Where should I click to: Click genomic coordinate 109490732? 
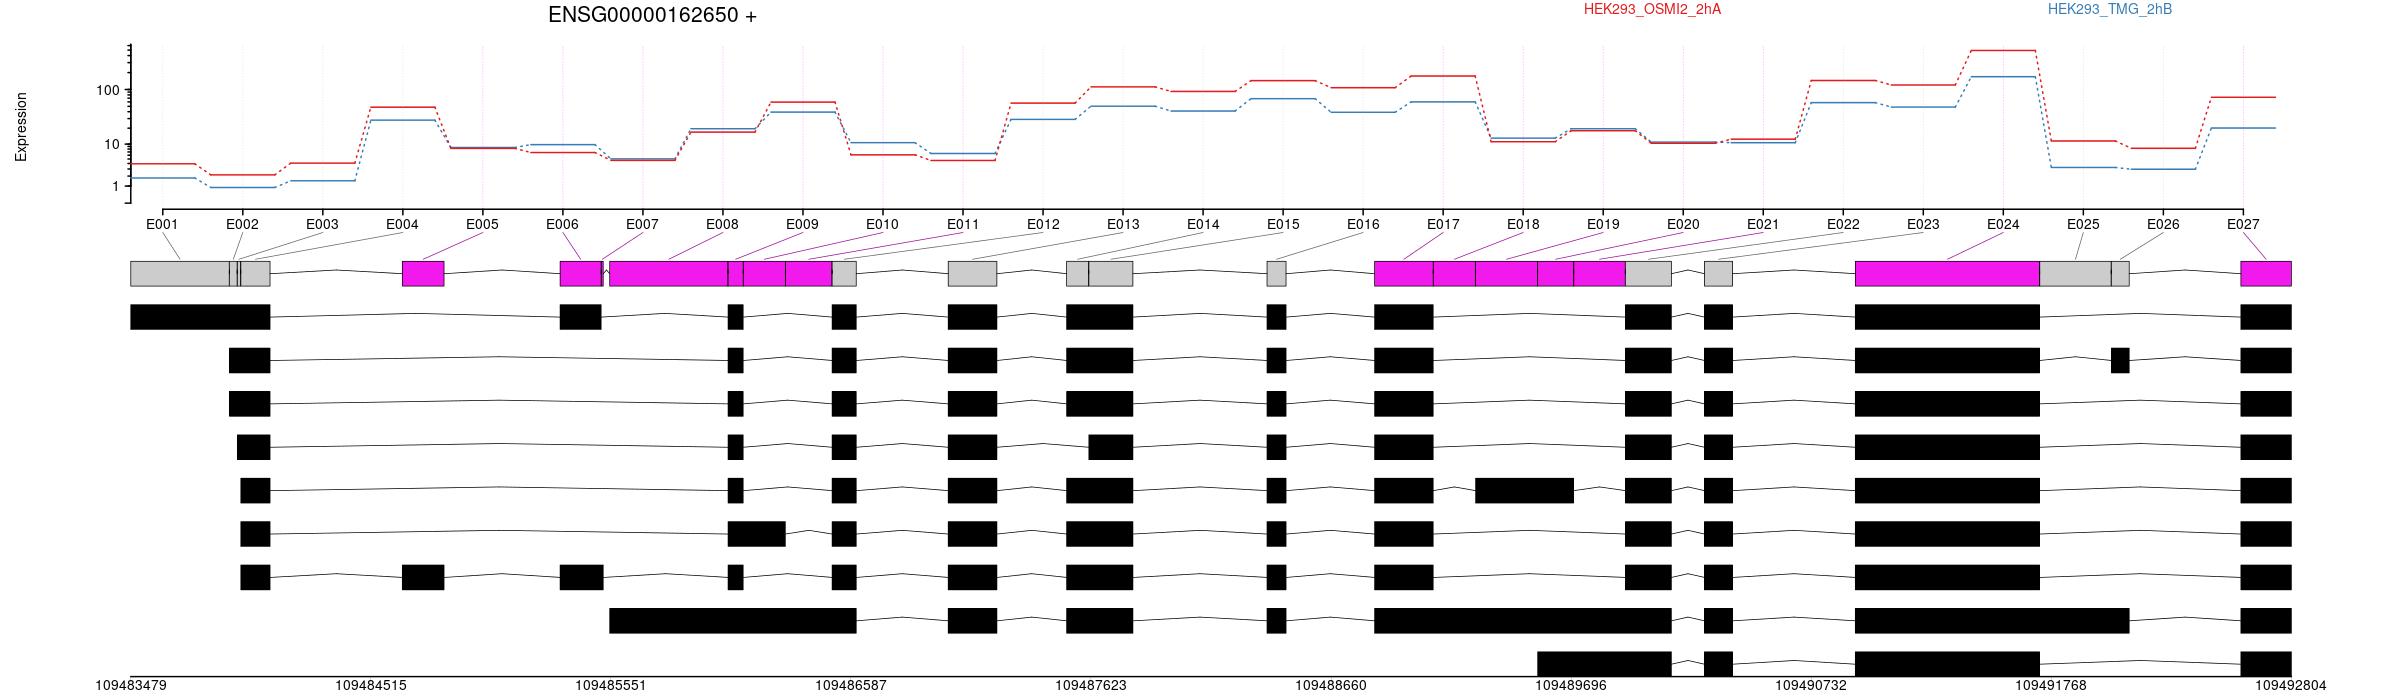[x=1811, y=685]
